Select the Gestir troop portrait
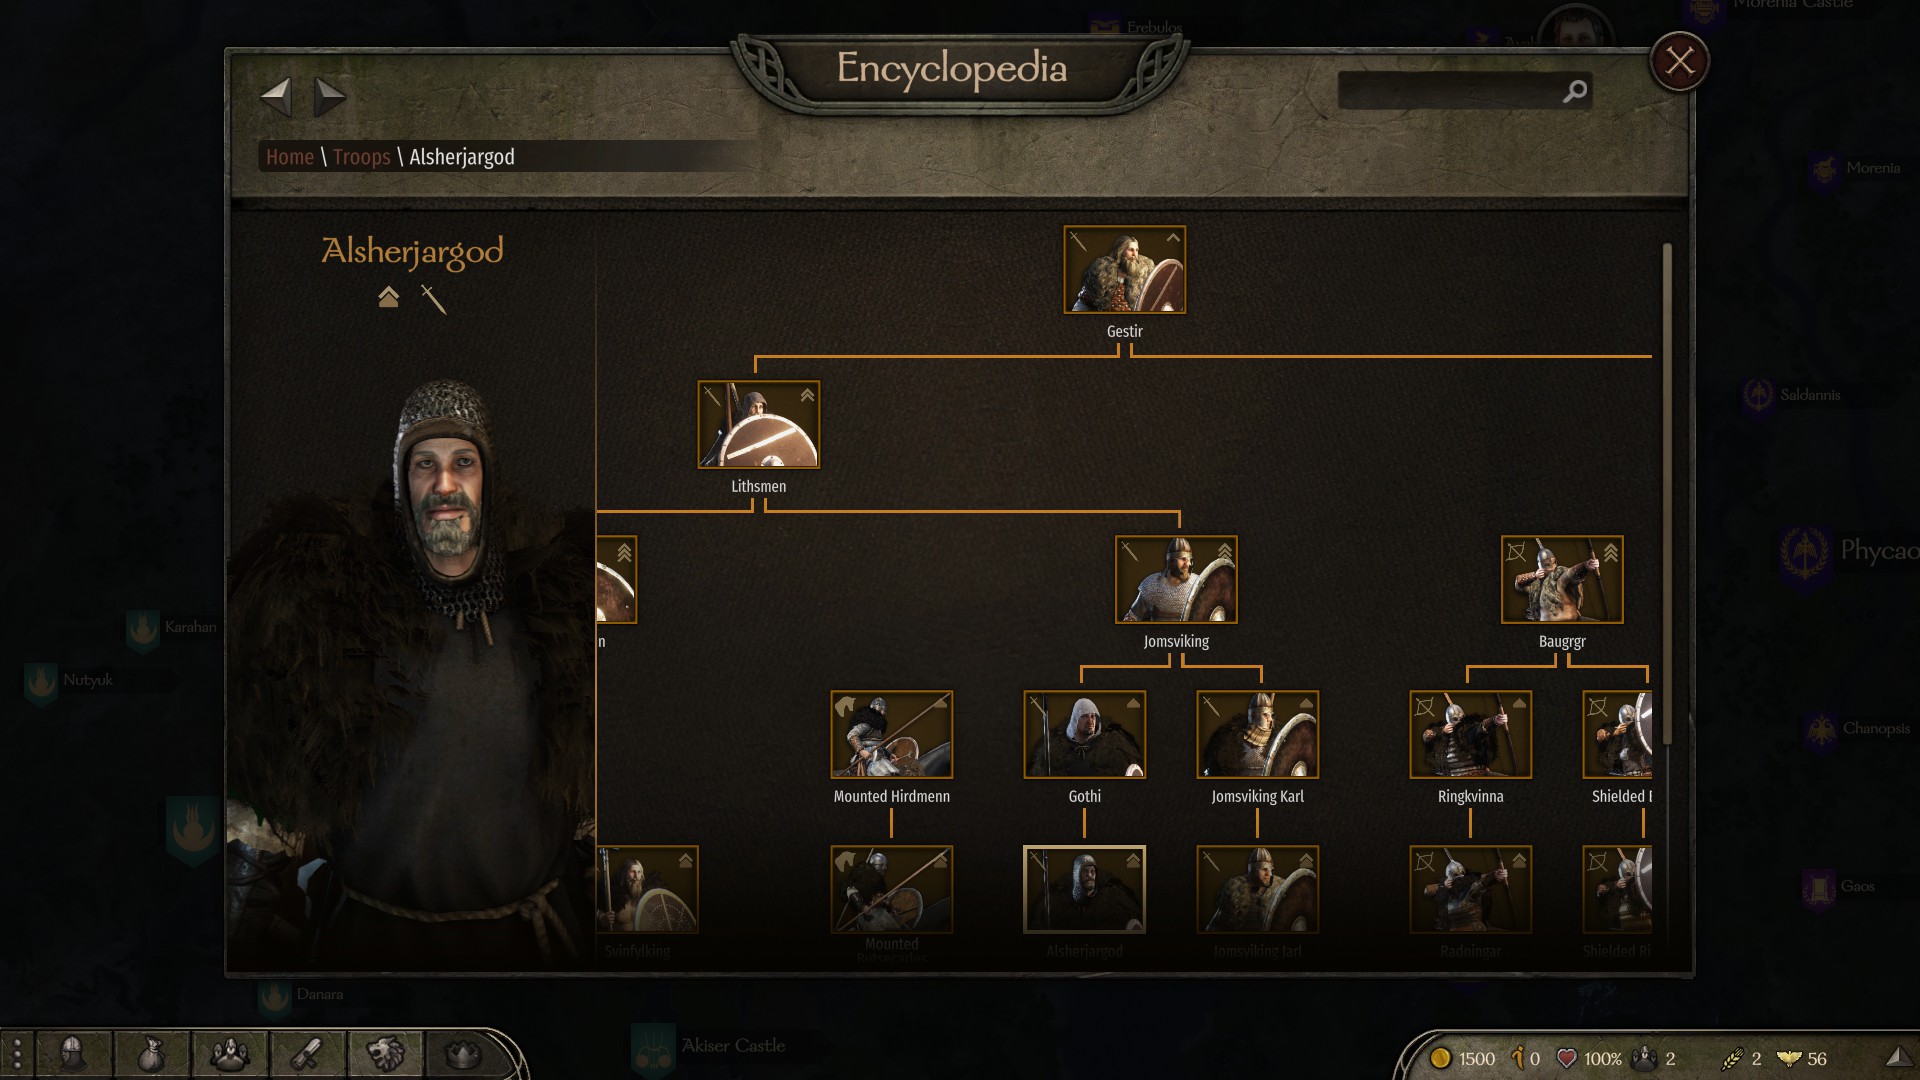 (1124, 270)
